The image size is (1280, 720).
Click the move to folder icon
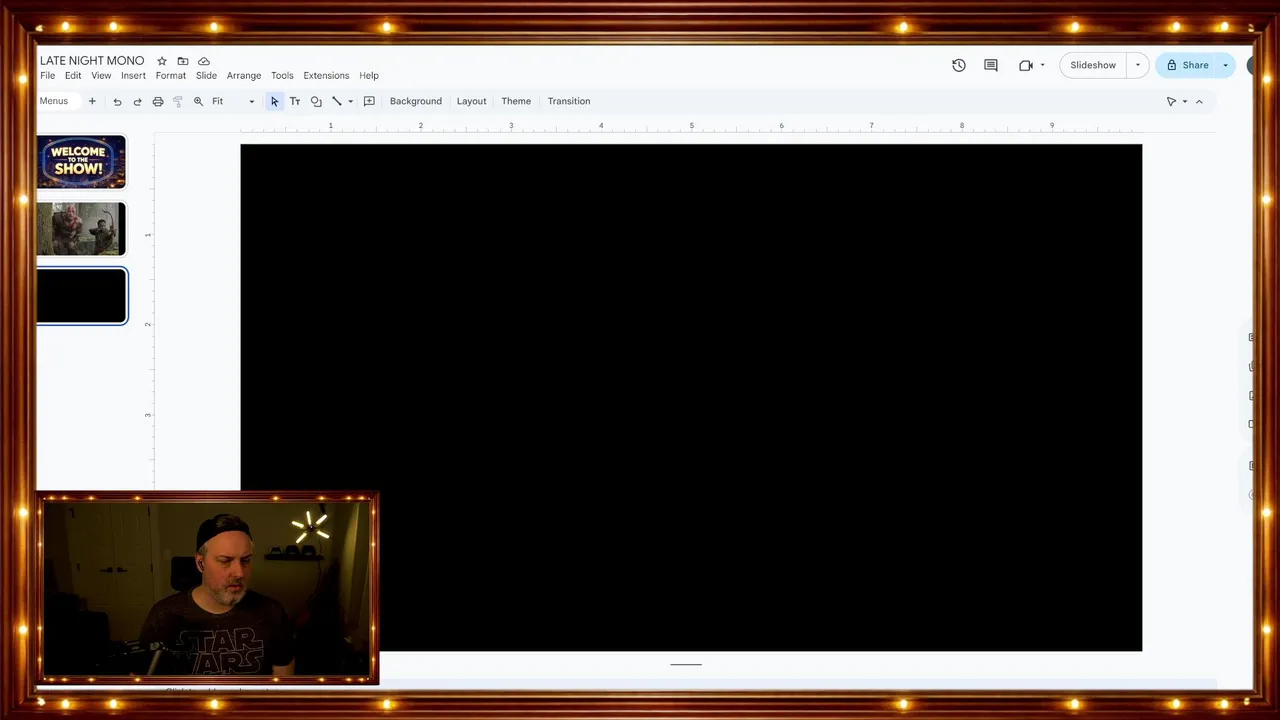pyautogui.click(x=183, y=61)
